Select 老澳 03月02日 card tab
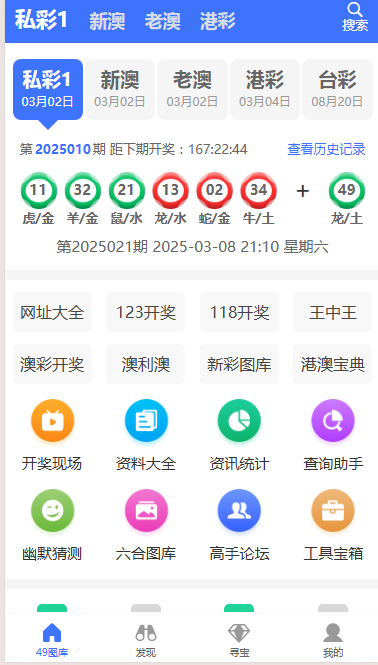Image resolution: width=378 pixels, height=665 pixels. [192, 89]
